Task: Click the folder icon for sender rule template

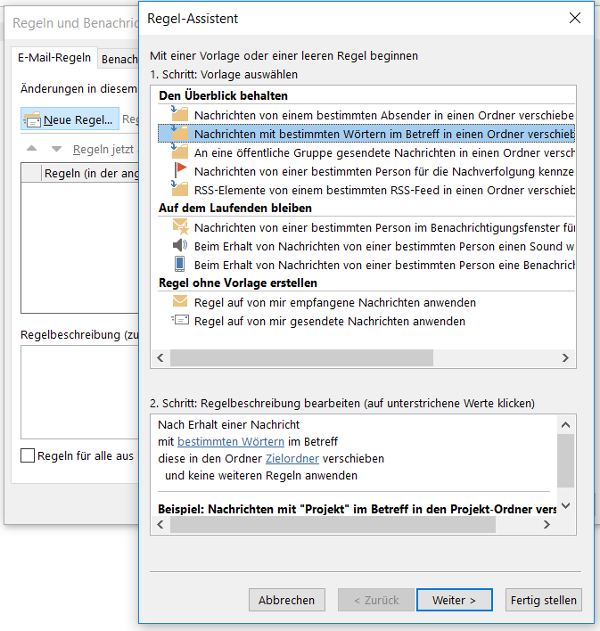Action: (179, 115)
